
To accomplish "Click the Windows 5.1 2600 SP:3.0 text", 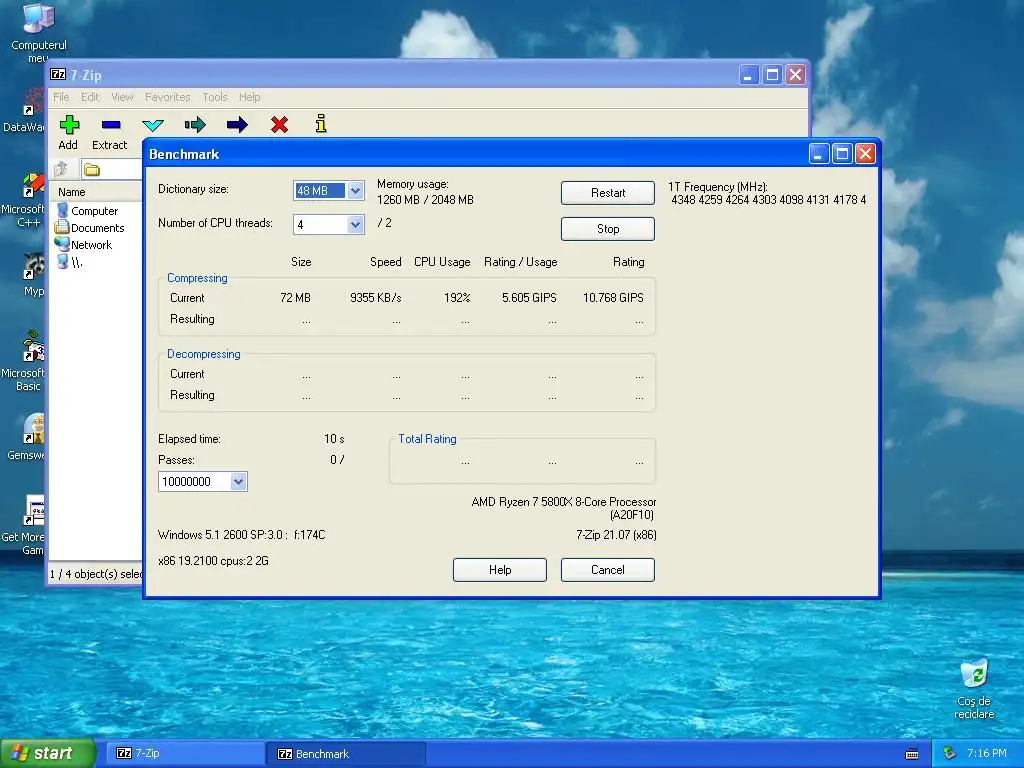I will point(241,534).
